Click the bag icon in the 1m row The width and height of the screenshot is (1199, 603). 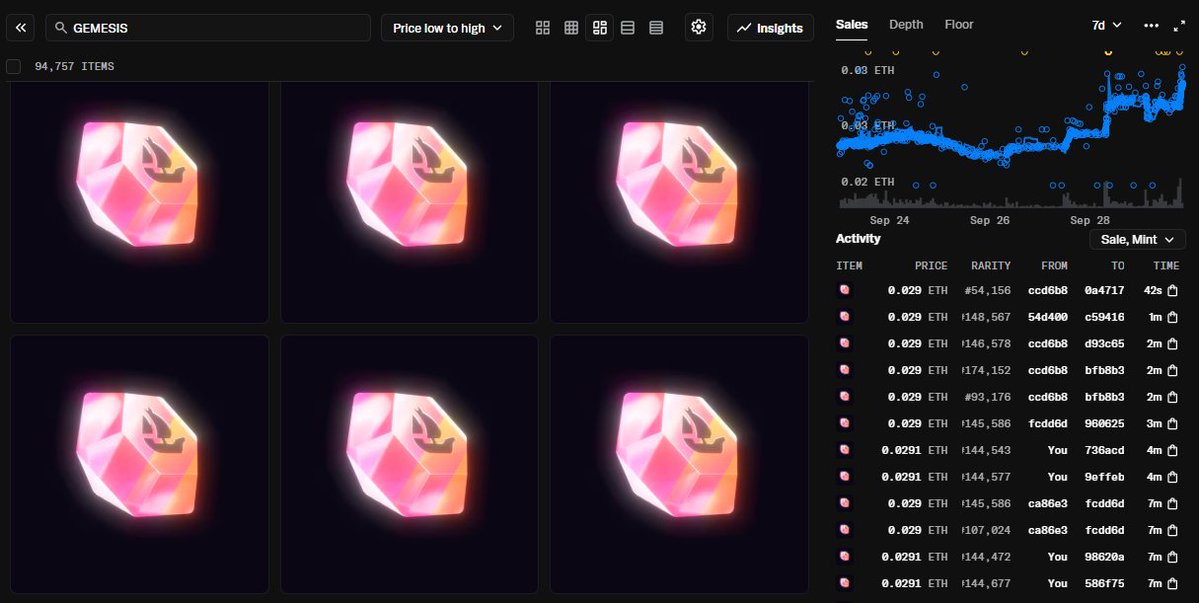(1172, 317)
